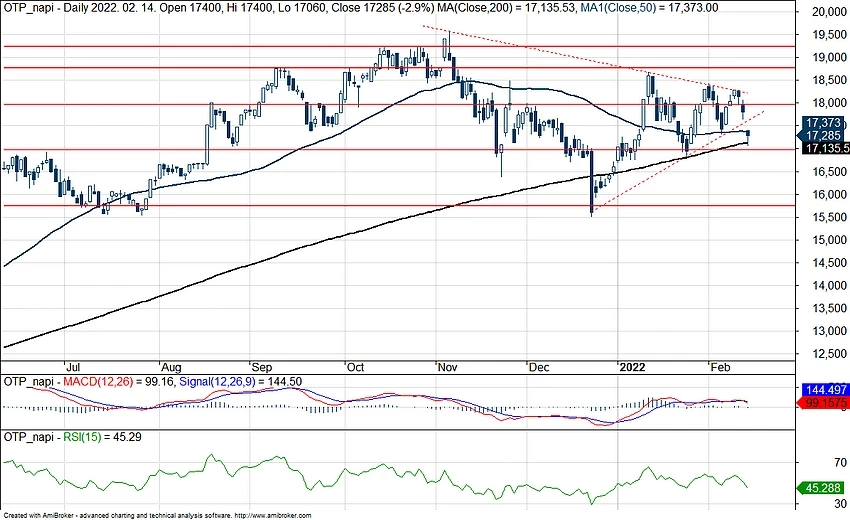Viewport: 850px width, 520px height.
Task: Click the Signal(12,26,9) = 144.50 legend
Action: 240,382
